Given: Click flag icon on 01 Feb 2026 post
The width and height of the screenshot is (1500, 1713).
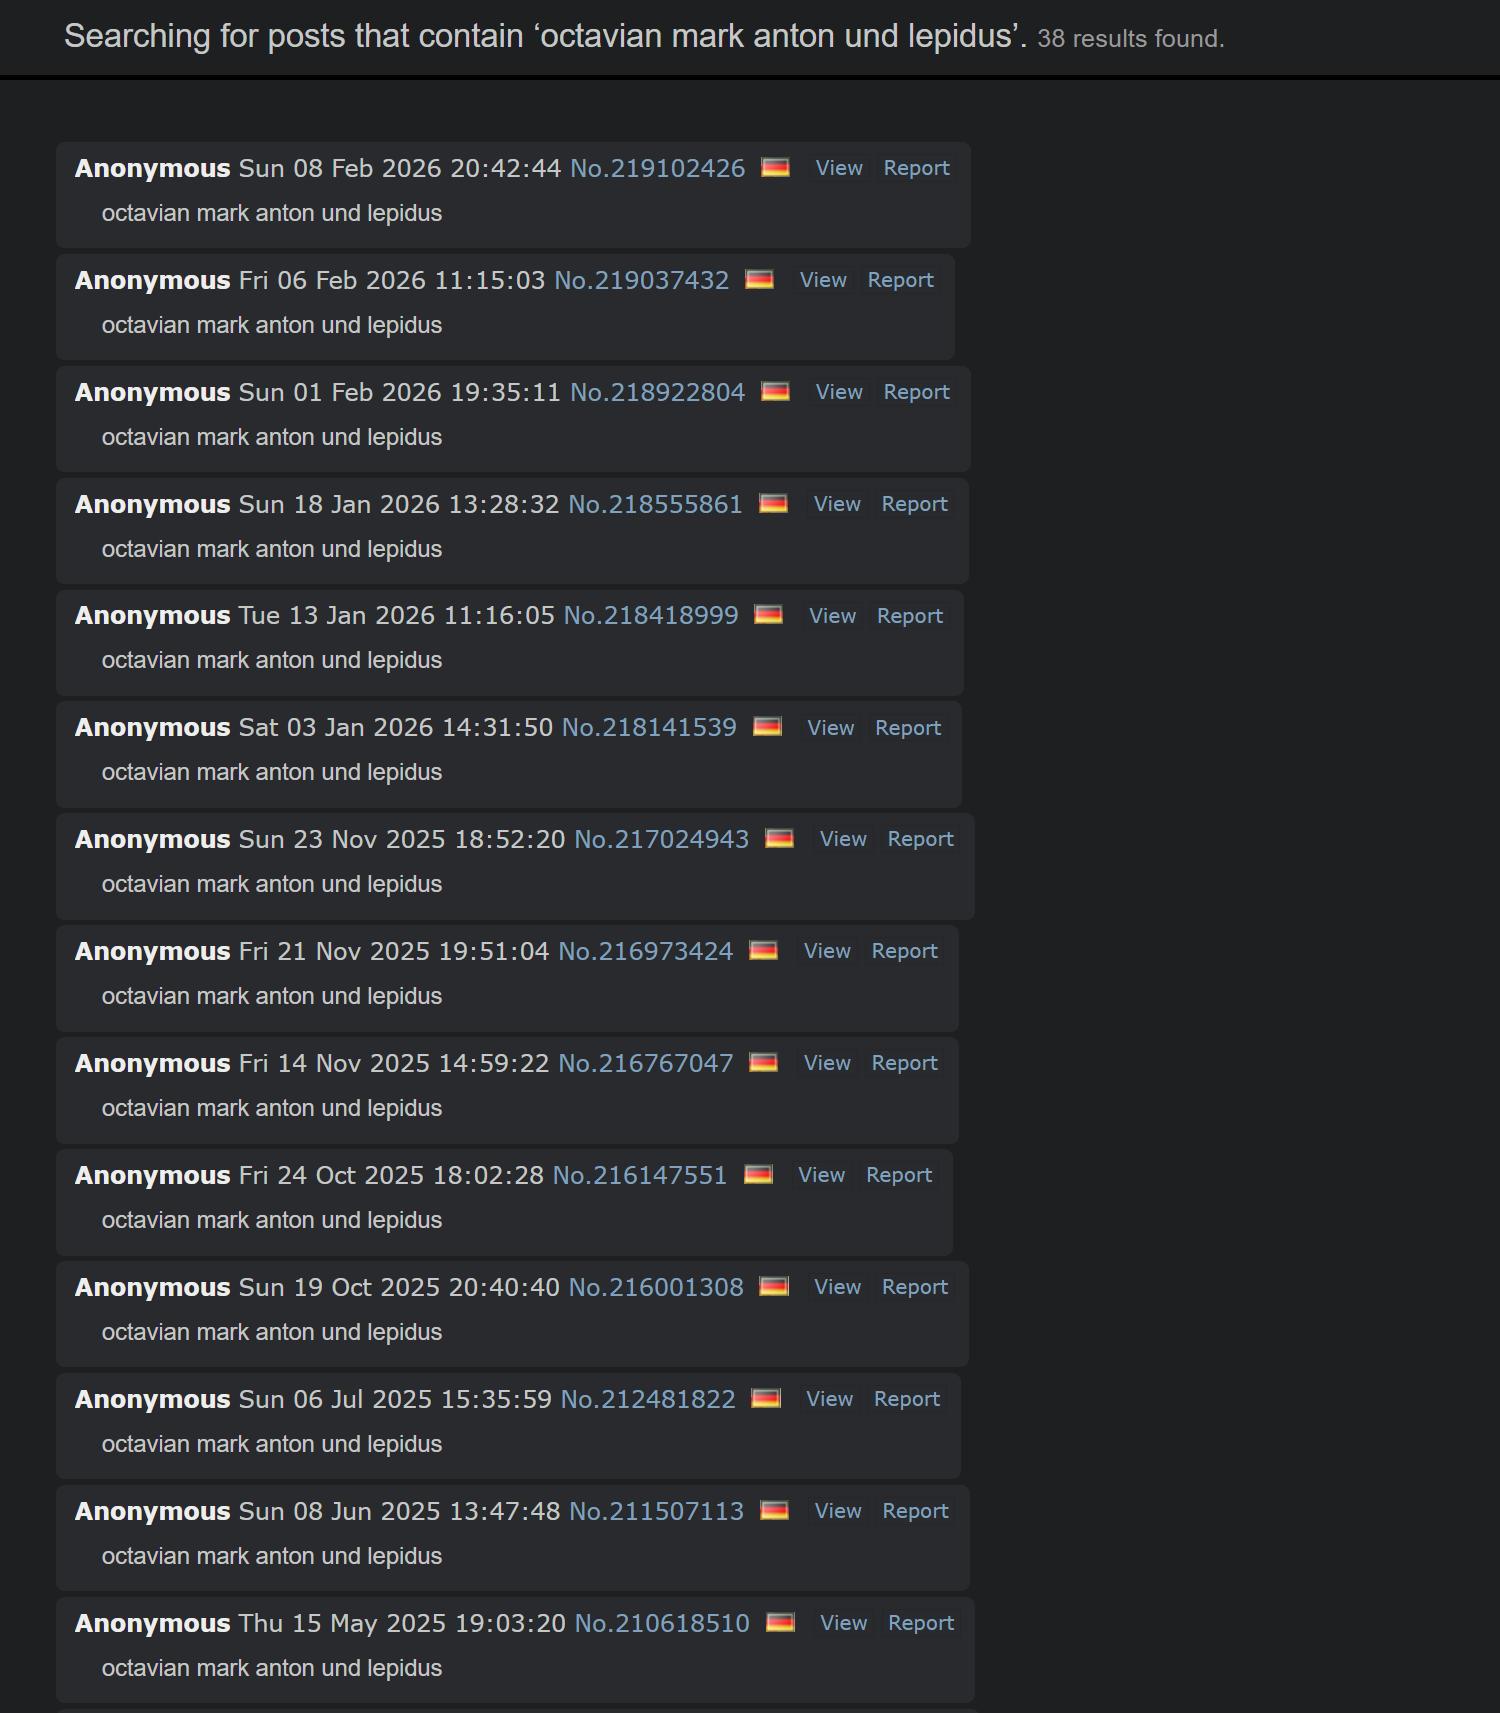Looking at the screenshot, I should 775,391.
